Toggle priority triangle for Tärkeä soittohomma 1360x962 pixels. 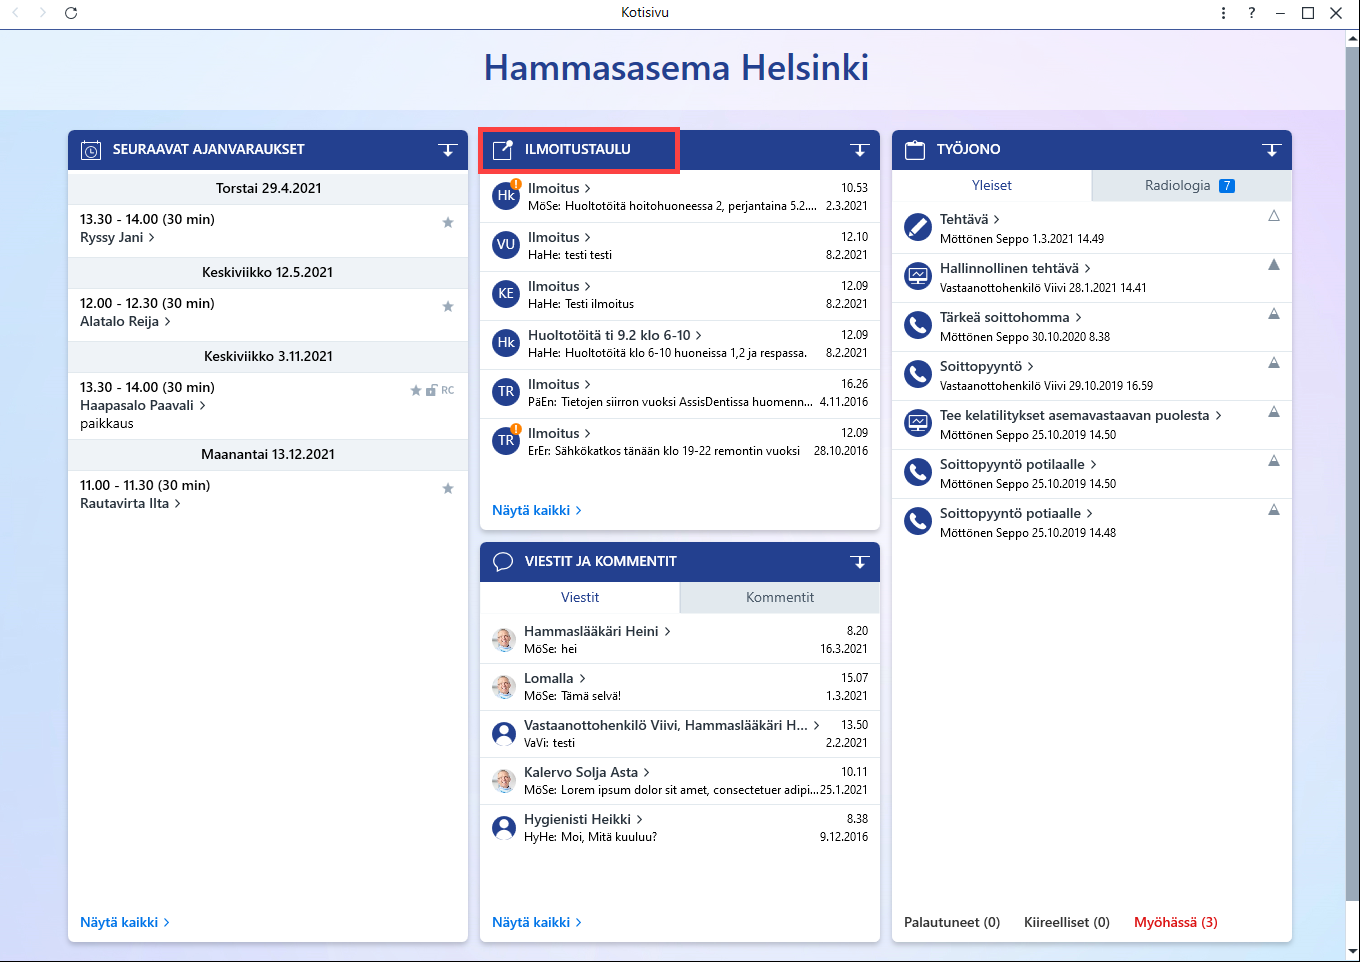coord(1274,314)
